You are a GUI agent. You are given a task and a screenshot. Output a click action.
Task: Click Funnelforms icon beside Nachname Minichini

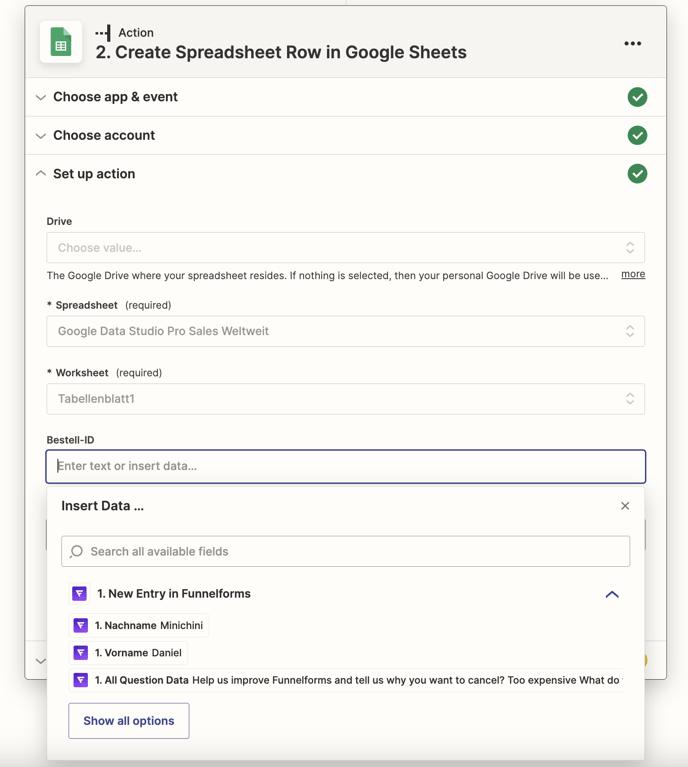[81, 625]
